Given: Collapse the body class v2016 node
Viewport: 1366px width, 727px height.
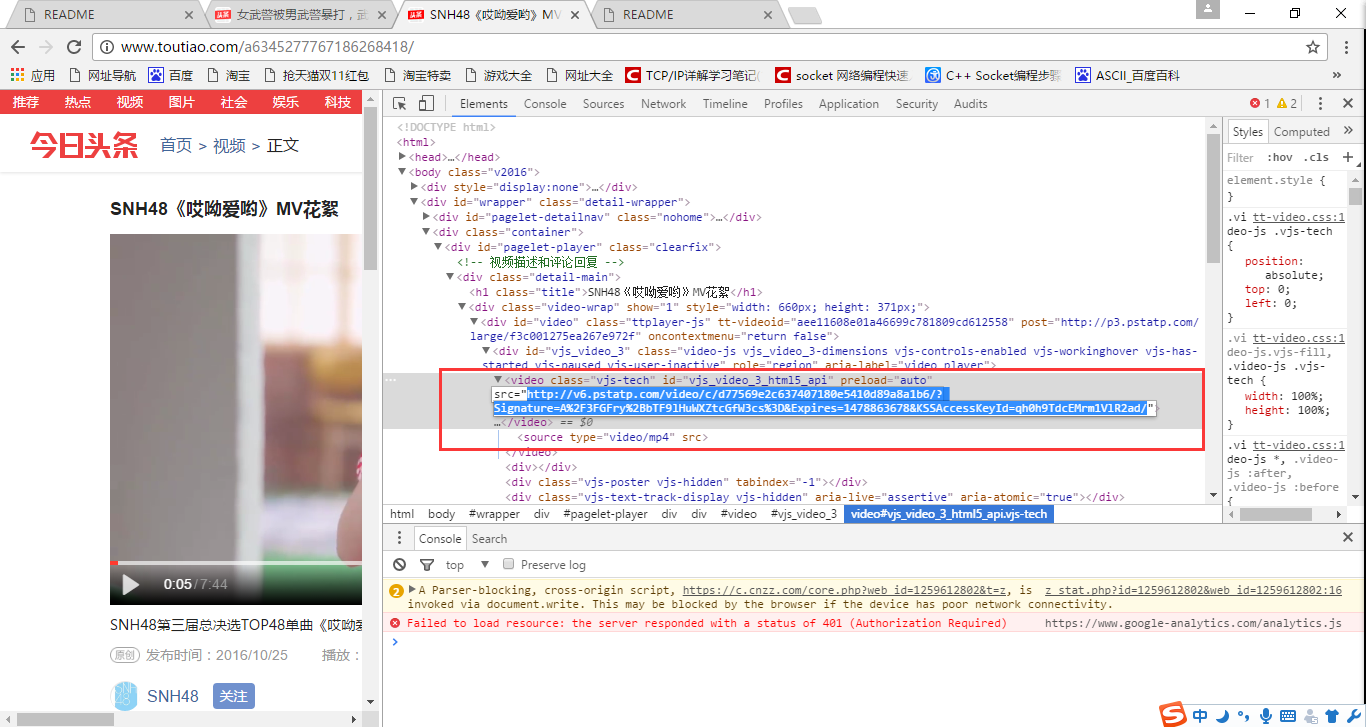Looking at the screenshot, I should pyautogui.click(x=402, y=172).
